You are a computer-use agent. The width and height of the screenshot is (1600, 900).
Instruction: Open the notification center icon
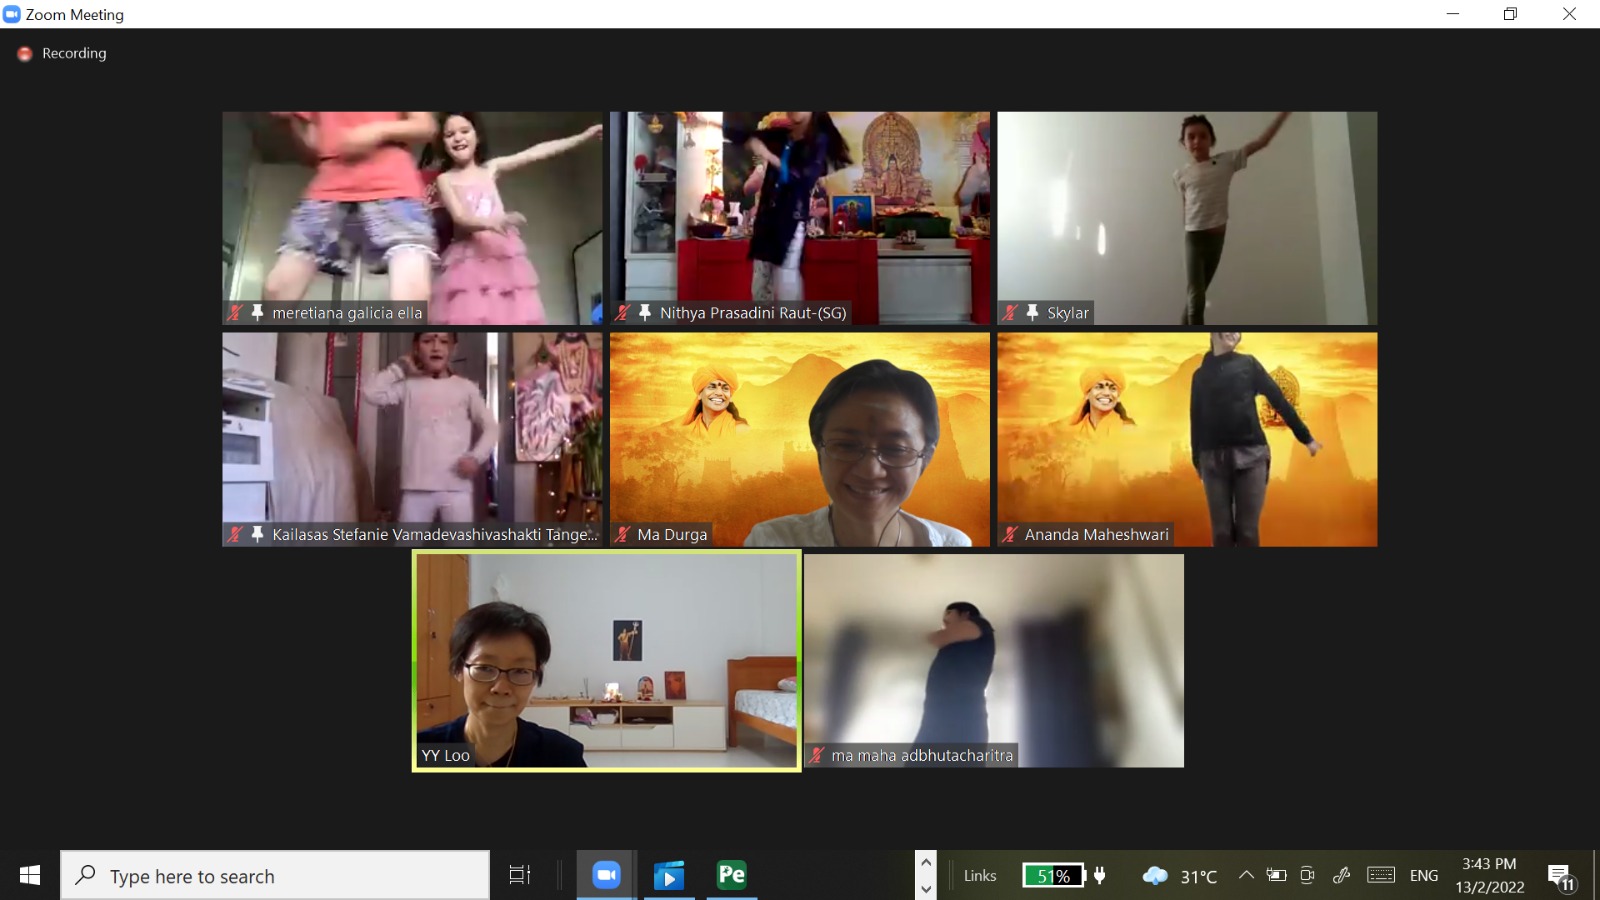point(1560,876)
